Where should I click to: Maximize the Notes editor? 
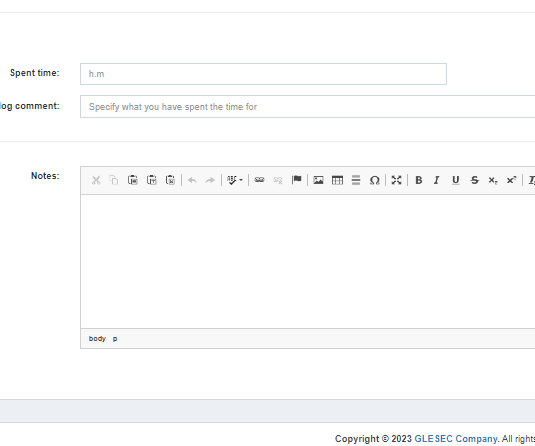[x=396, y=180]
